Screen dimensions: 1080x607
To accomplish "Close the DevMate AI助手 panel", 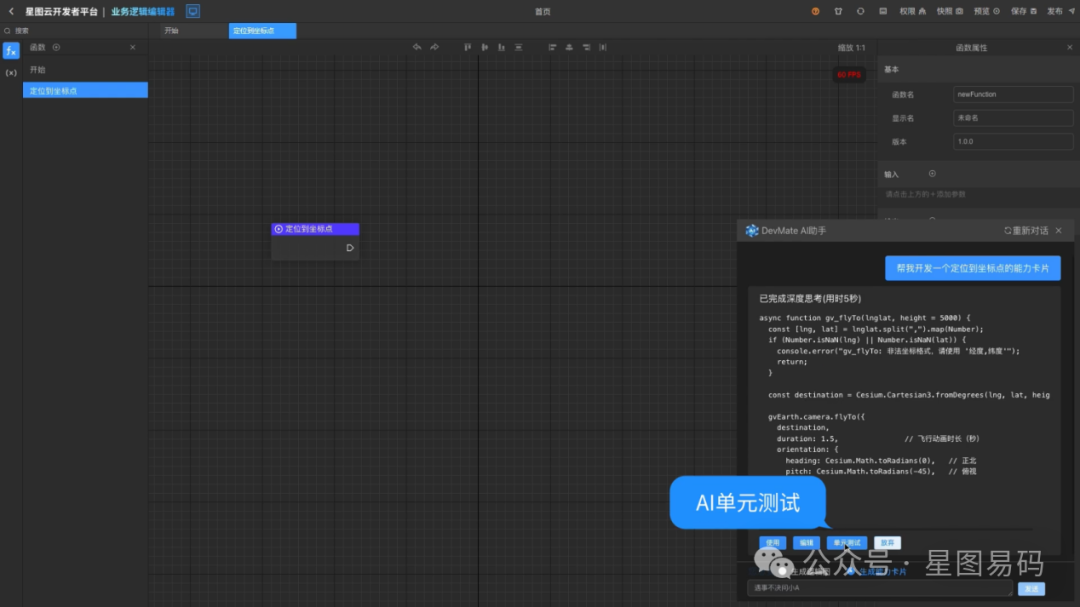I will 1059,231.
